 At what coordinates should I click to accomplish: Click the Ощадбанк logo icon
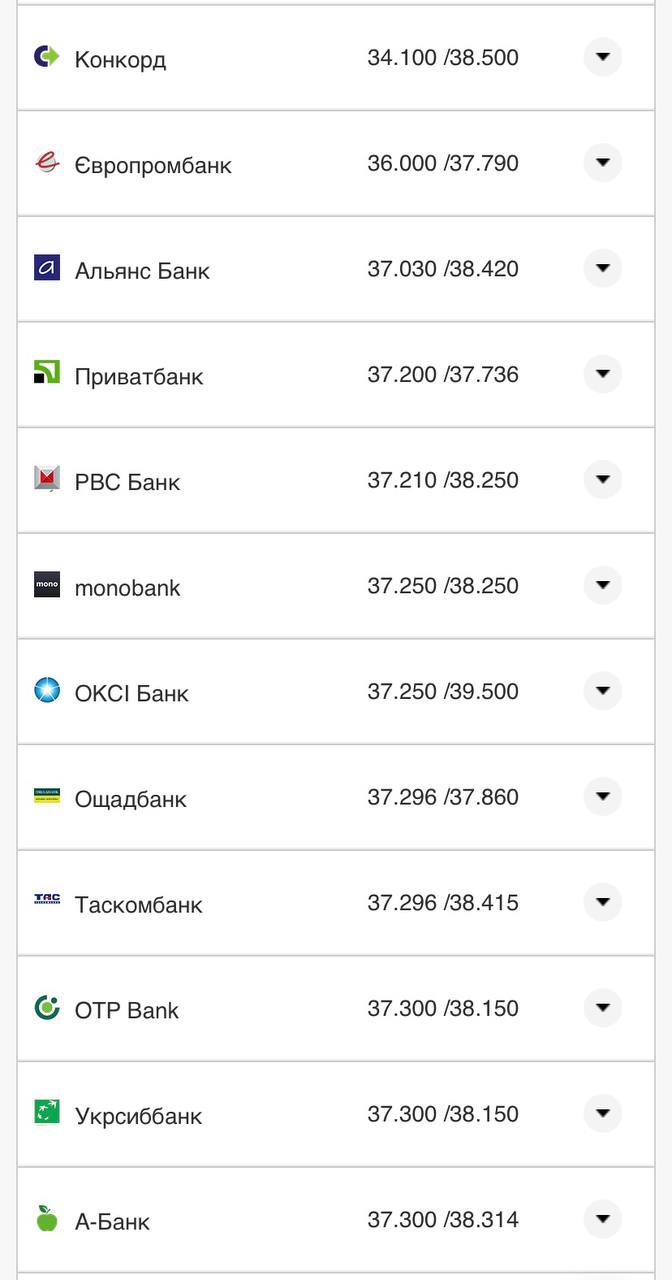(x=47, y=797)
